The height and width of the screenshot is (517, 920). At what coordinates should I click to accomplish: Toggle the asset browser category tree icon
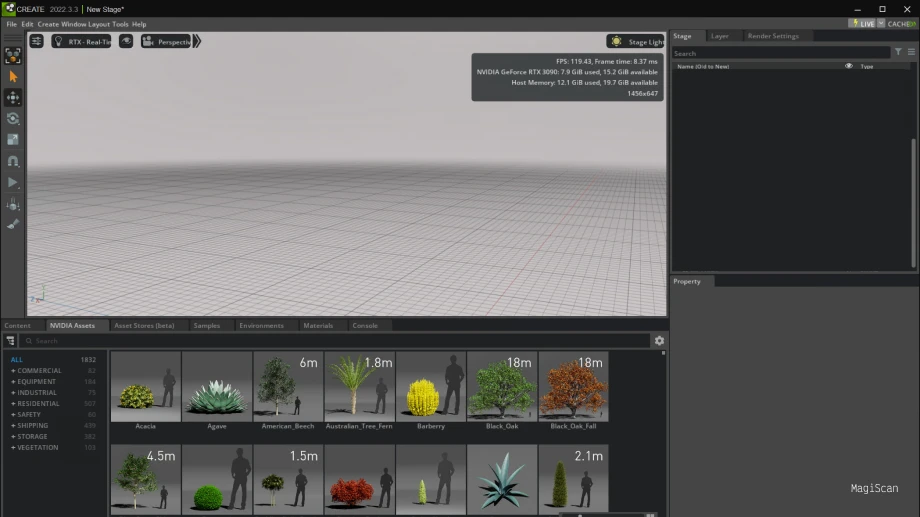(x=11, y=340)
